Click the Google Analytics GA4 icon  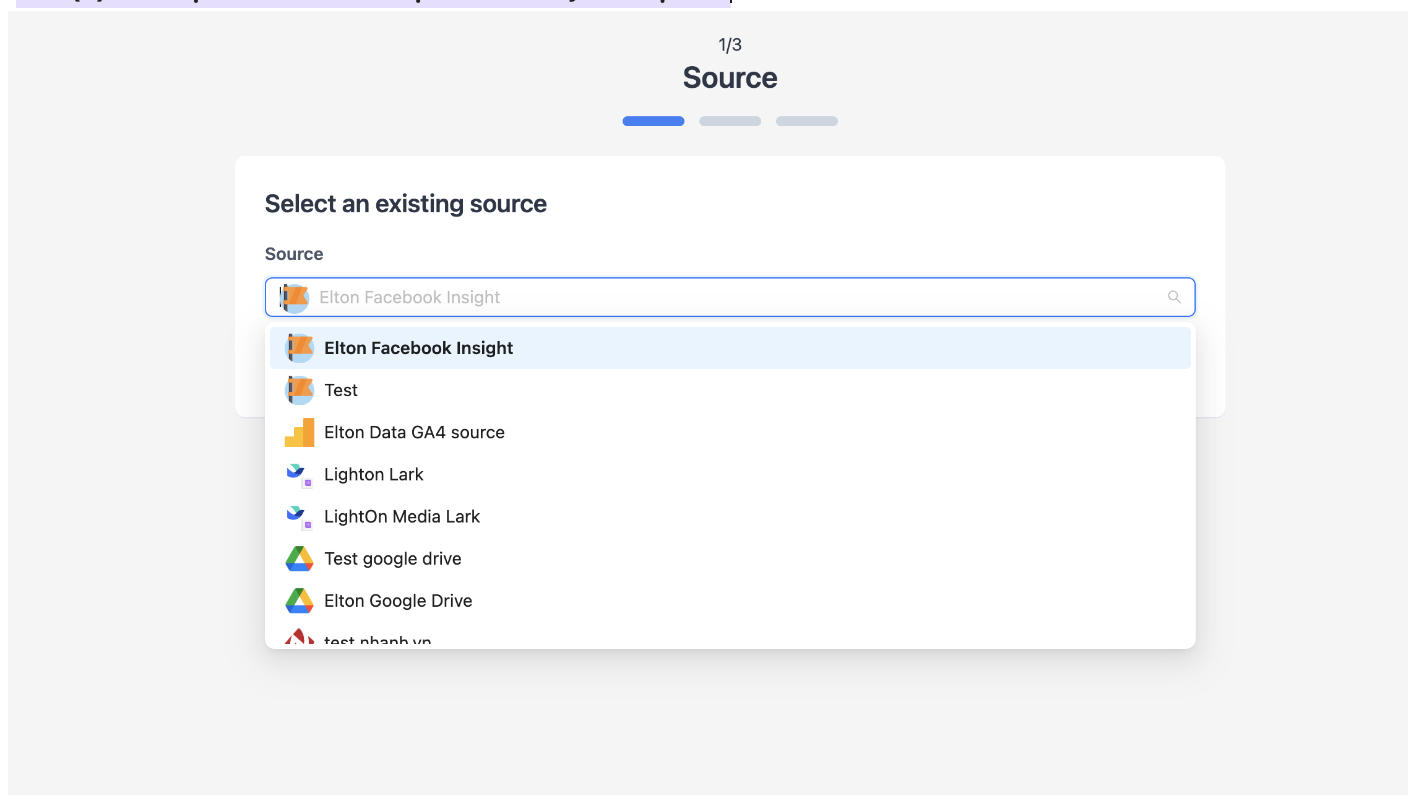pos(299,432)
